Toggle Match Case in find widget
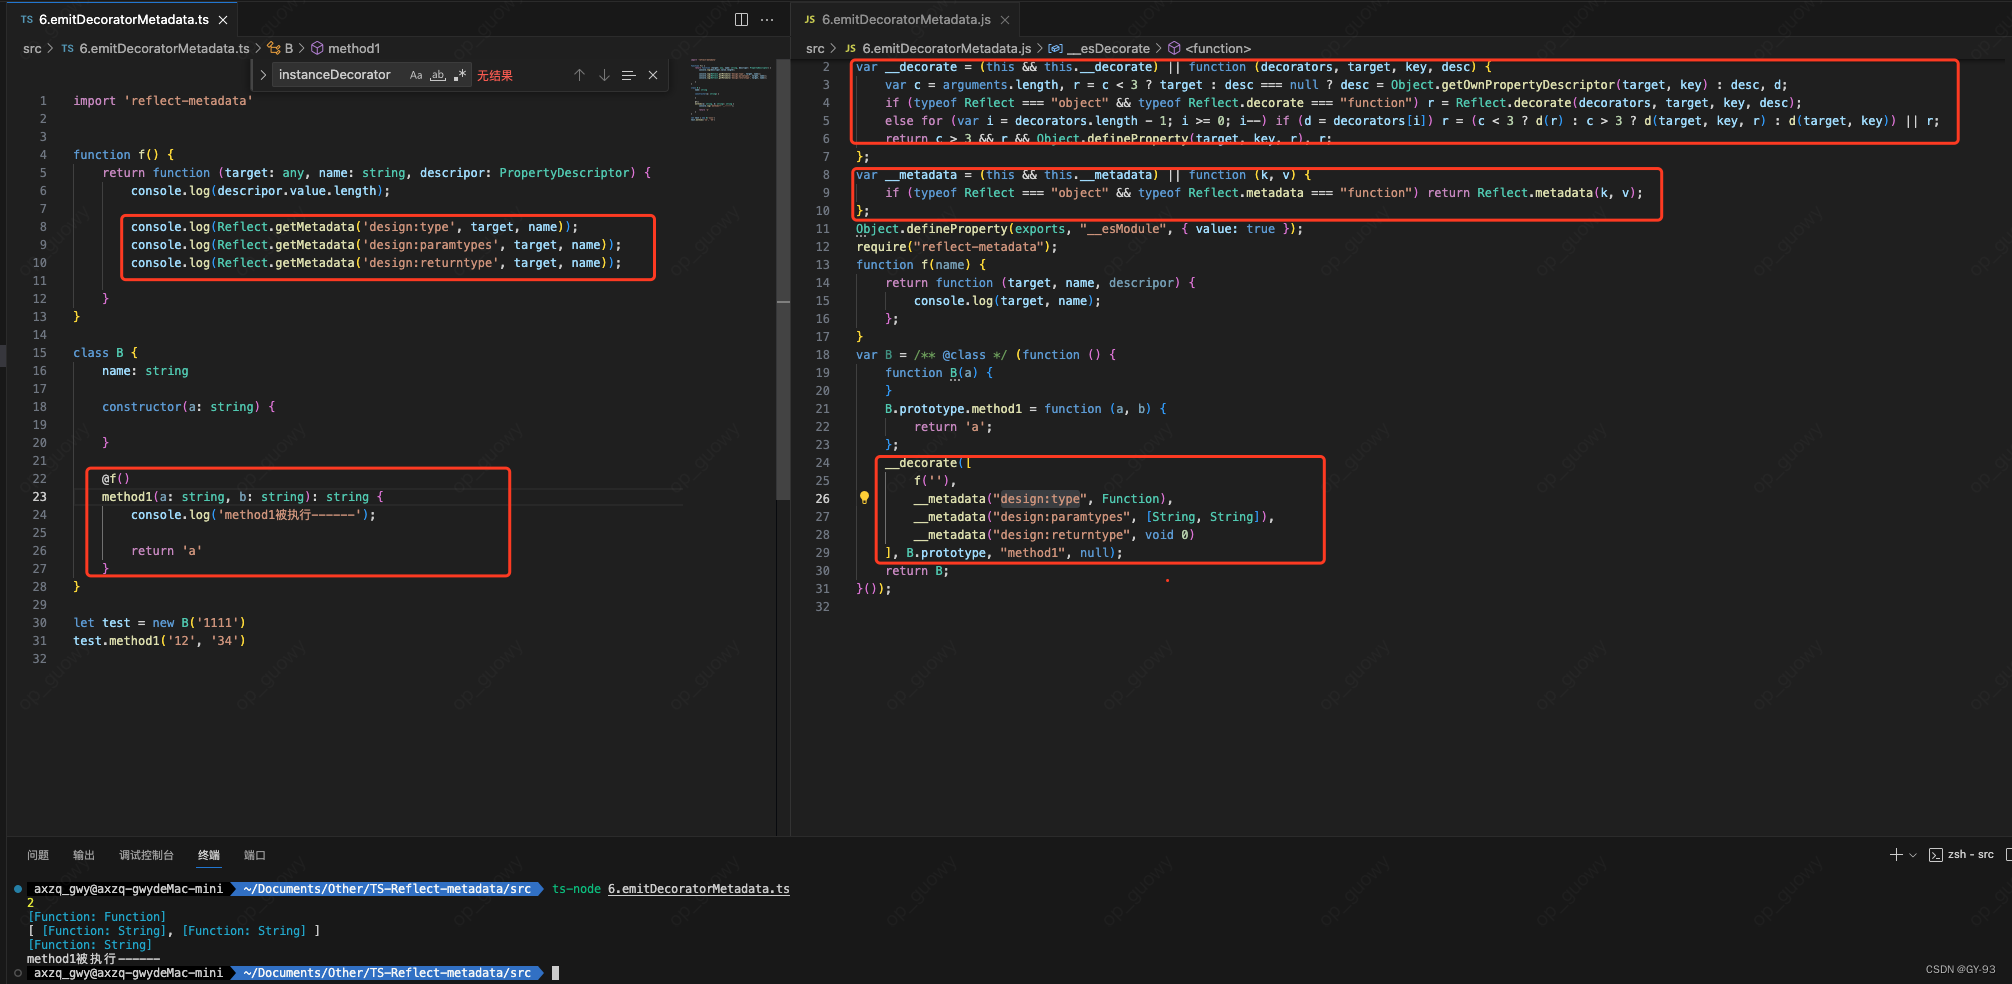This screenshot has height=984, width=2012. [x=416, y=75]
